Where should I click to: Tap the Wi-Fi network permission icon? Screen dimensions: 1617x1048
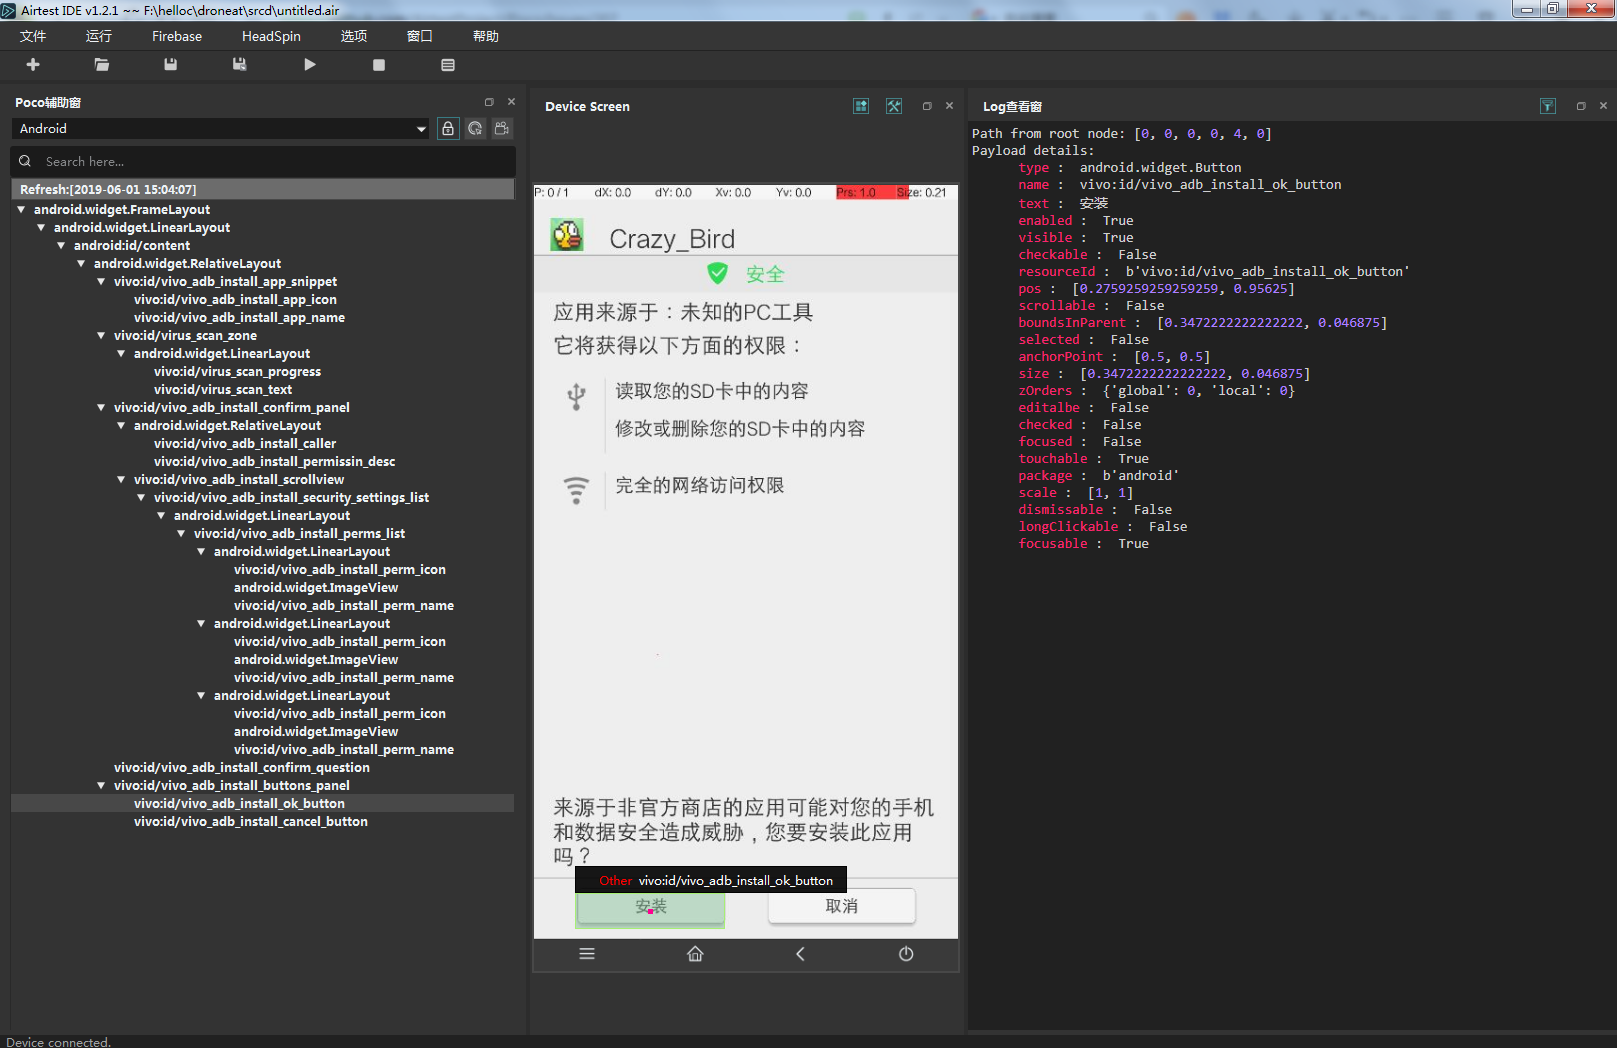click(576, 490)
